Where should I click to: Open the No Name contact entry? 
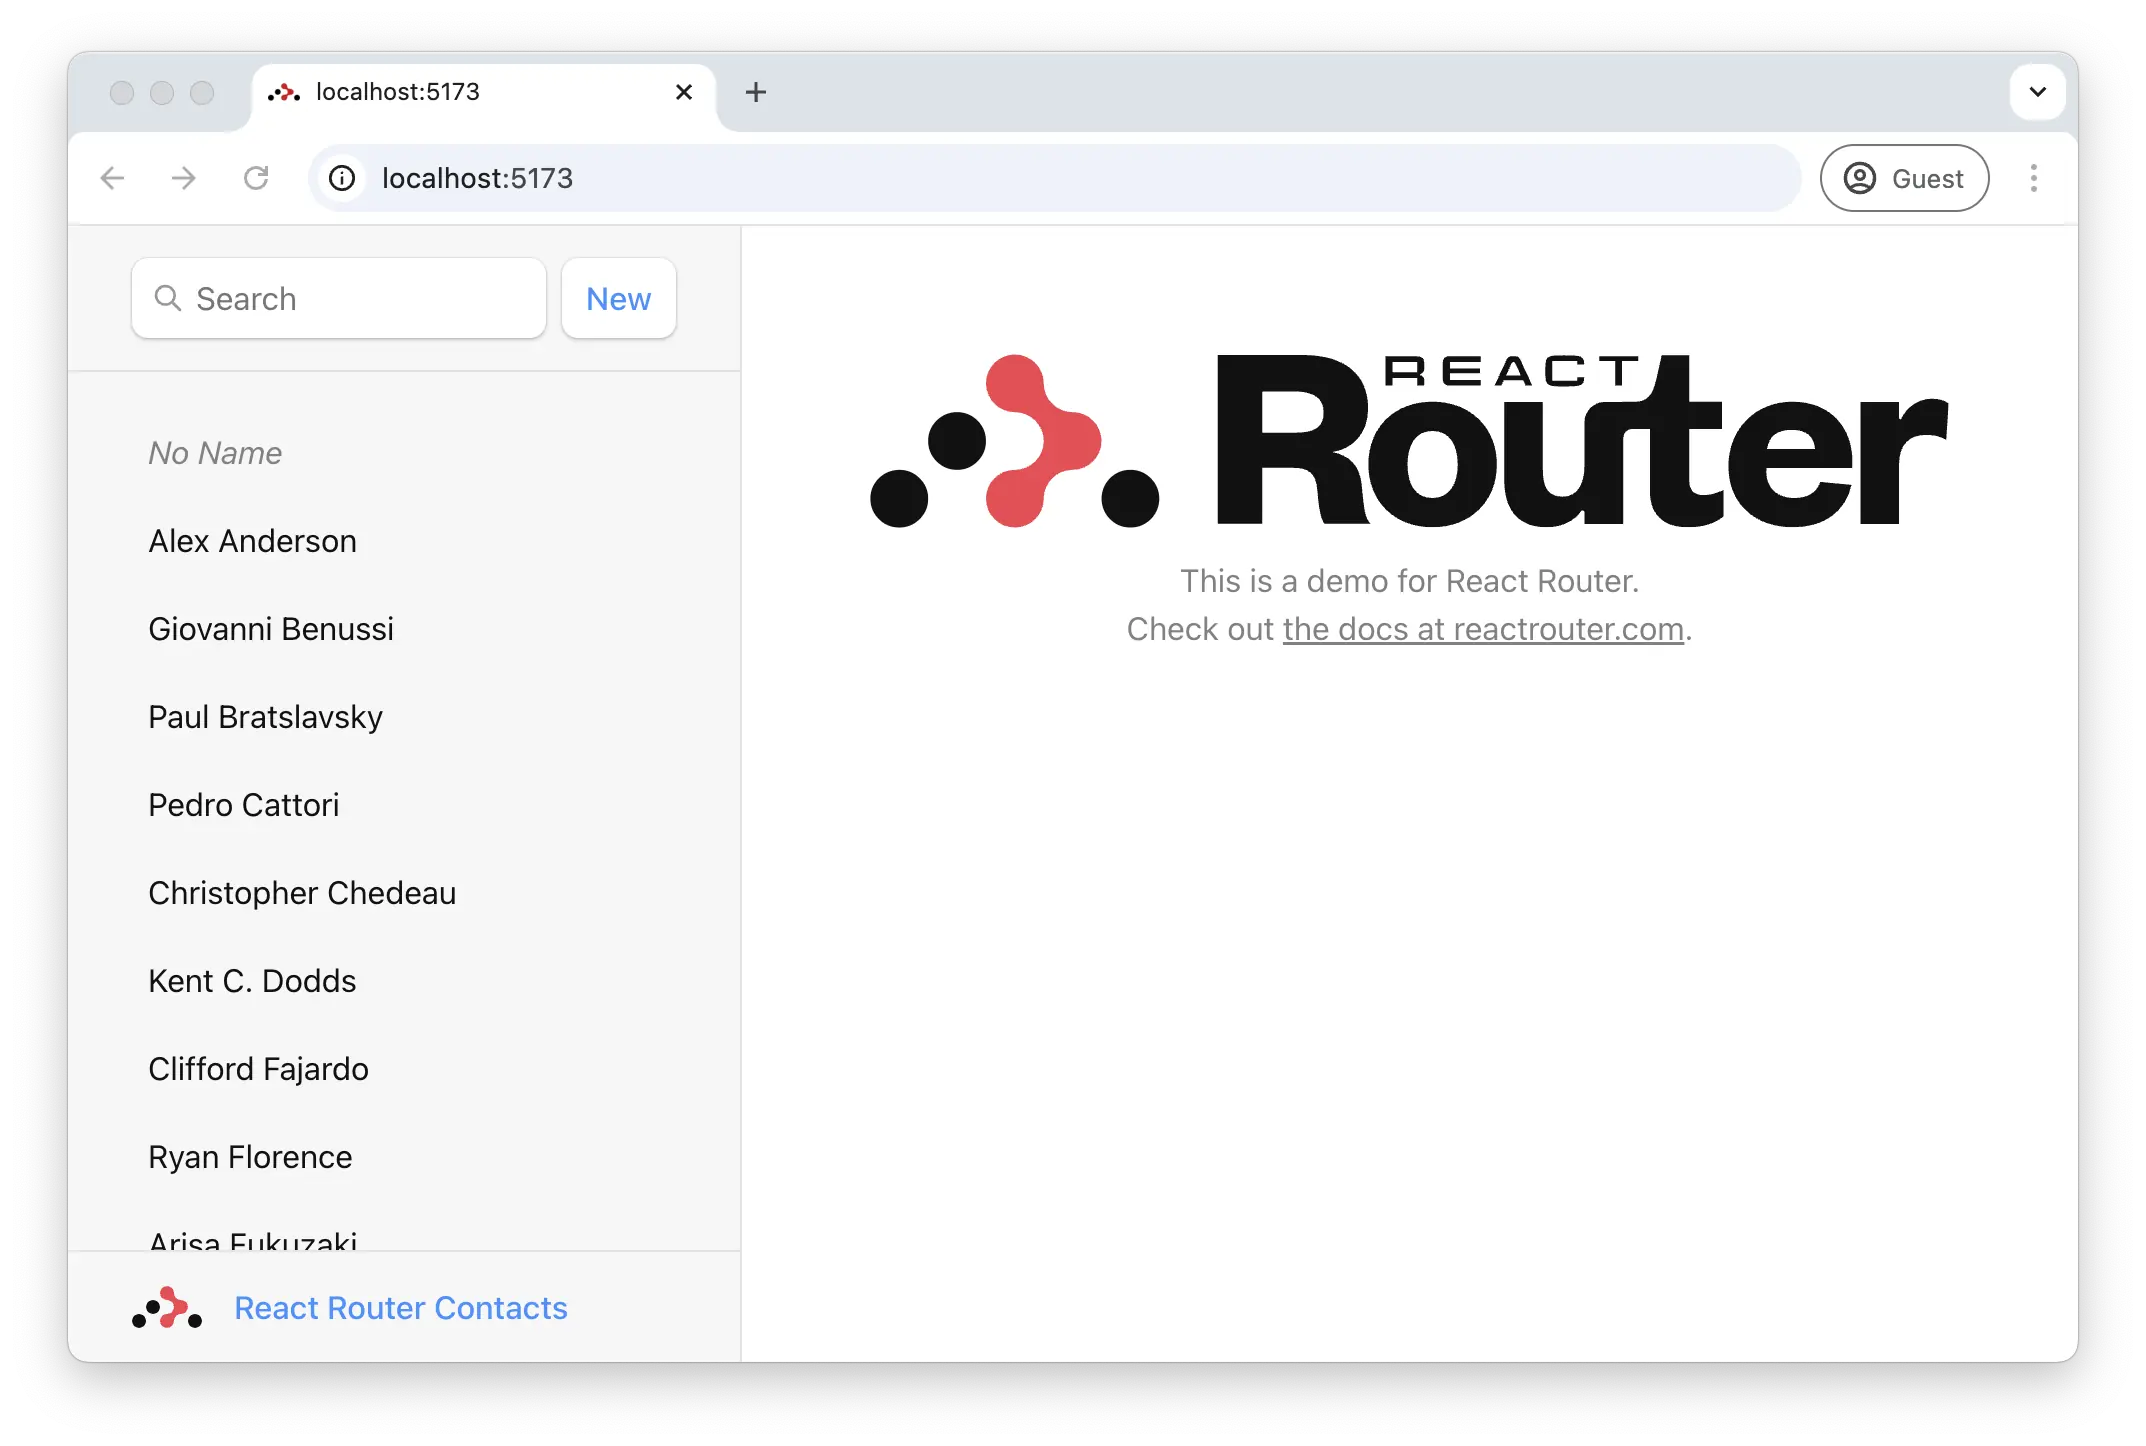pyautogui.click(x=214, y=452)
